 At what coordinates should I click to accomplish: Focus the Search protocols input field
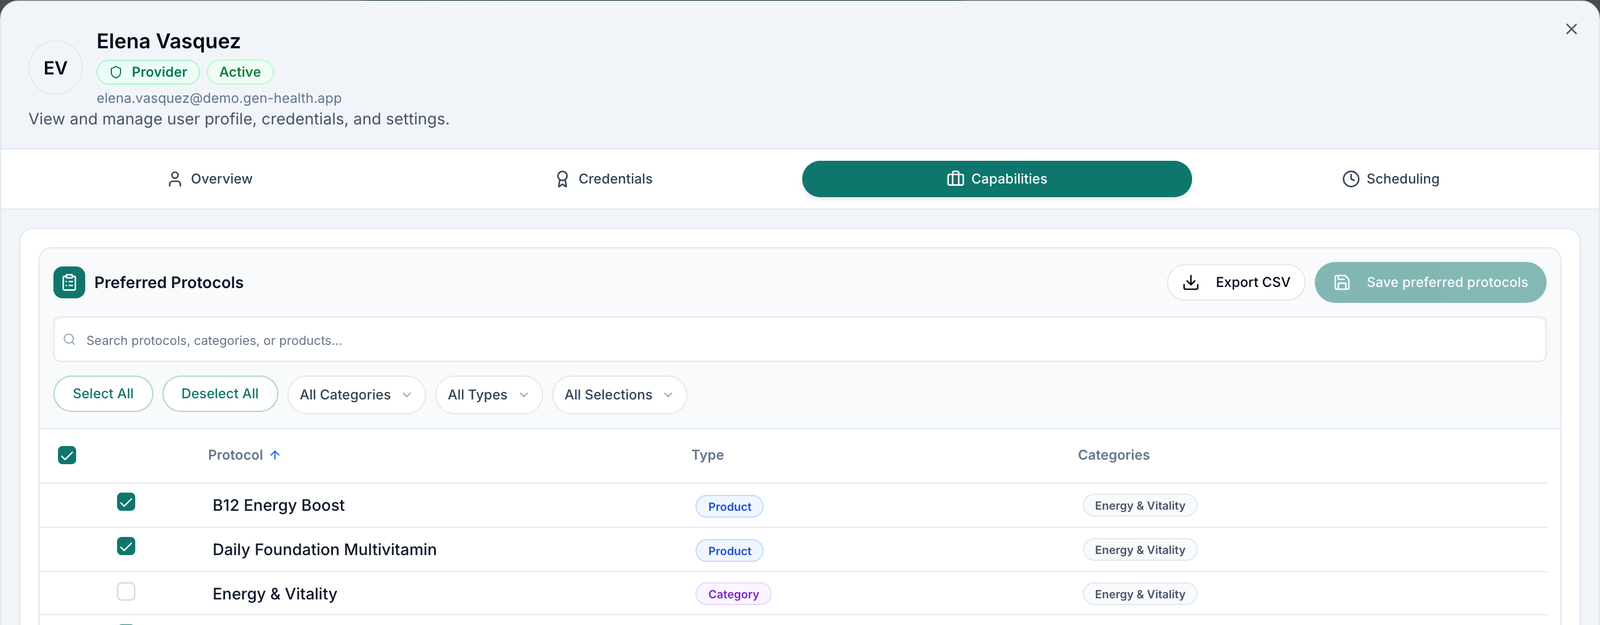(x=800, y=340)
